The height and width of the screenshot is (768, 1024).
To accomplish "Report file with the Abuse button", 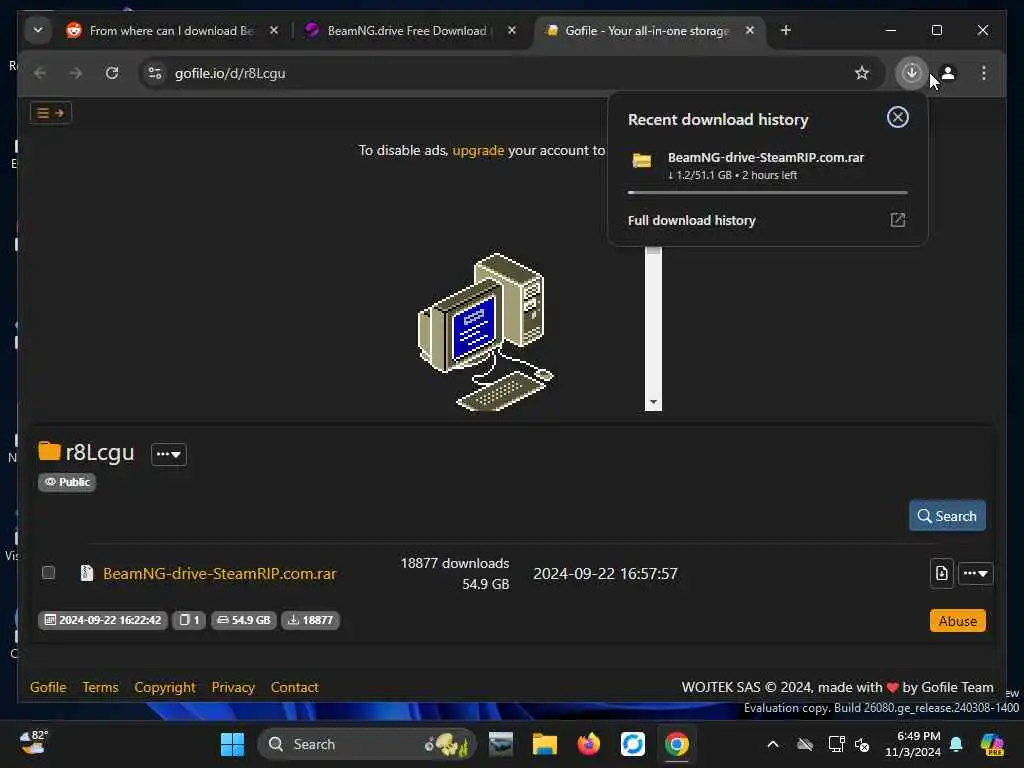I will tap(957, 620).
